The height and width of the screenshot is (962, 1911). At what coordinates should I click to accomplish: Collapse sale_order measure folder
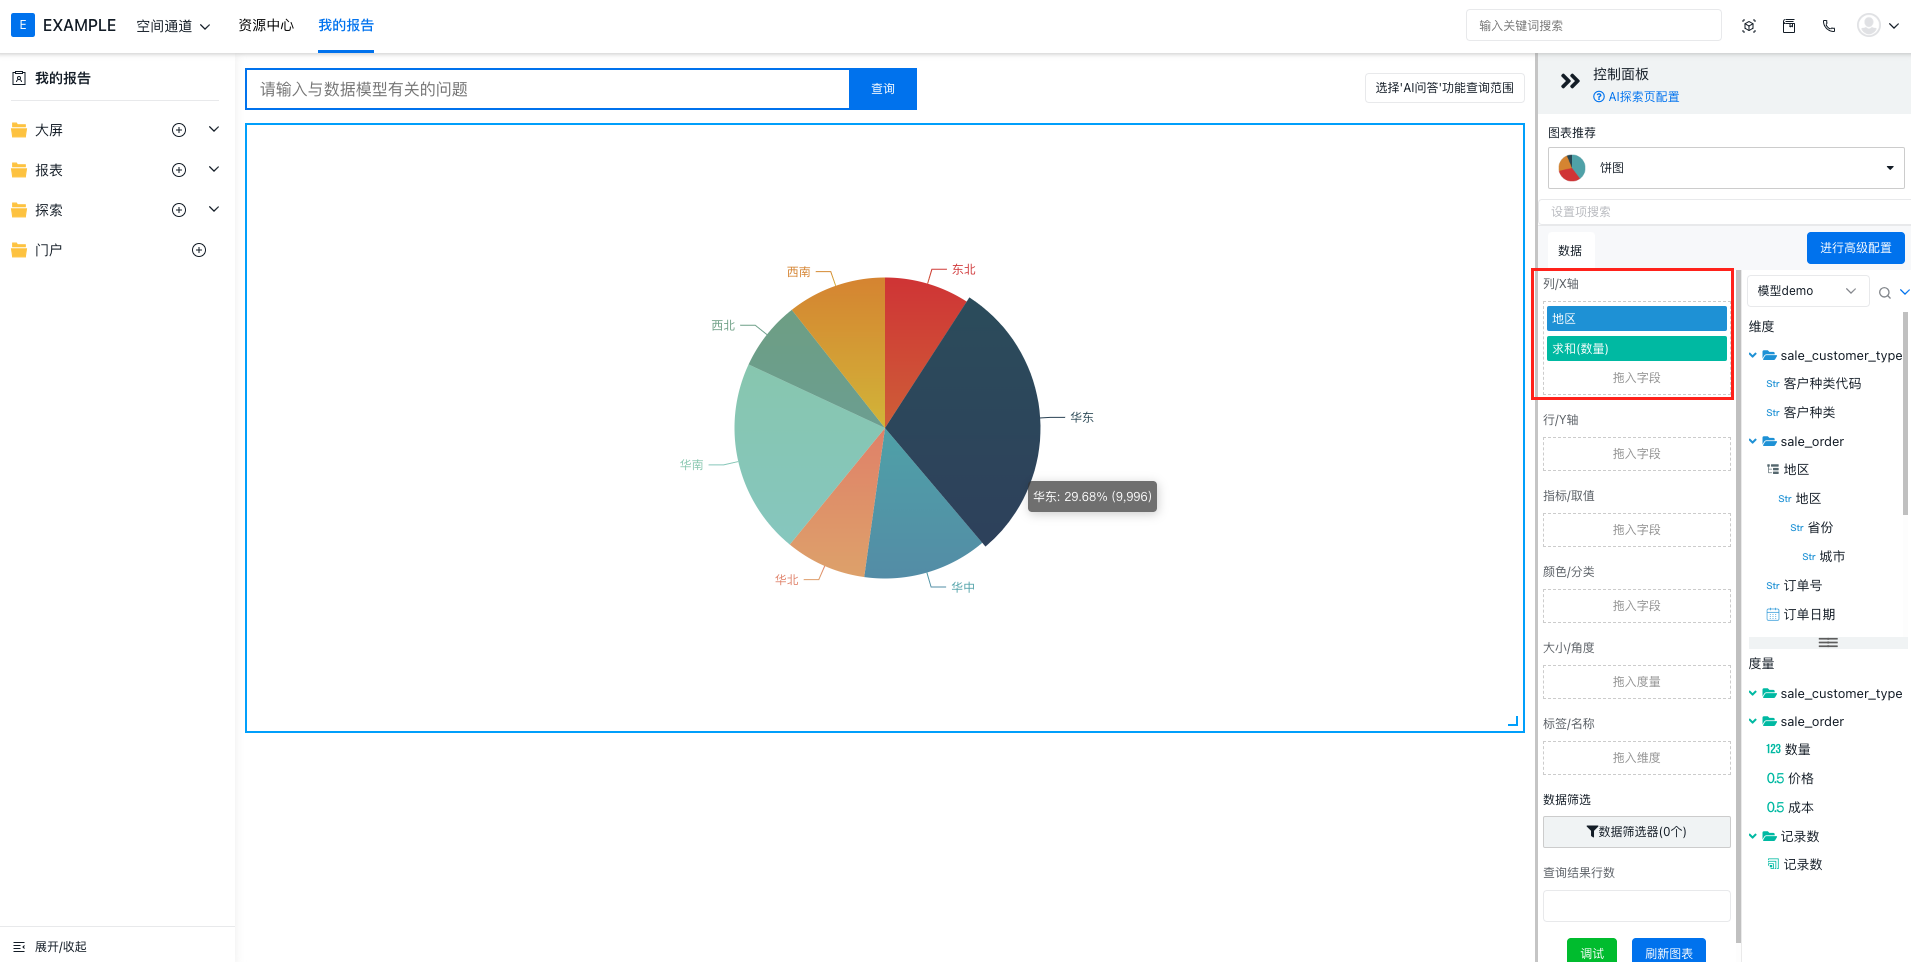[x=1753, y=721]
